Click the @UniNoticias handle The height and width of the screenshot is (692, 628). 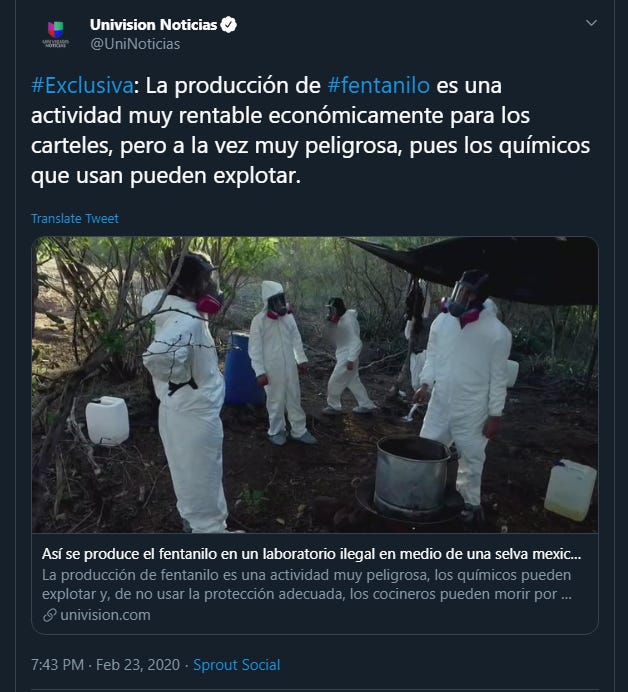pos(135,44)
